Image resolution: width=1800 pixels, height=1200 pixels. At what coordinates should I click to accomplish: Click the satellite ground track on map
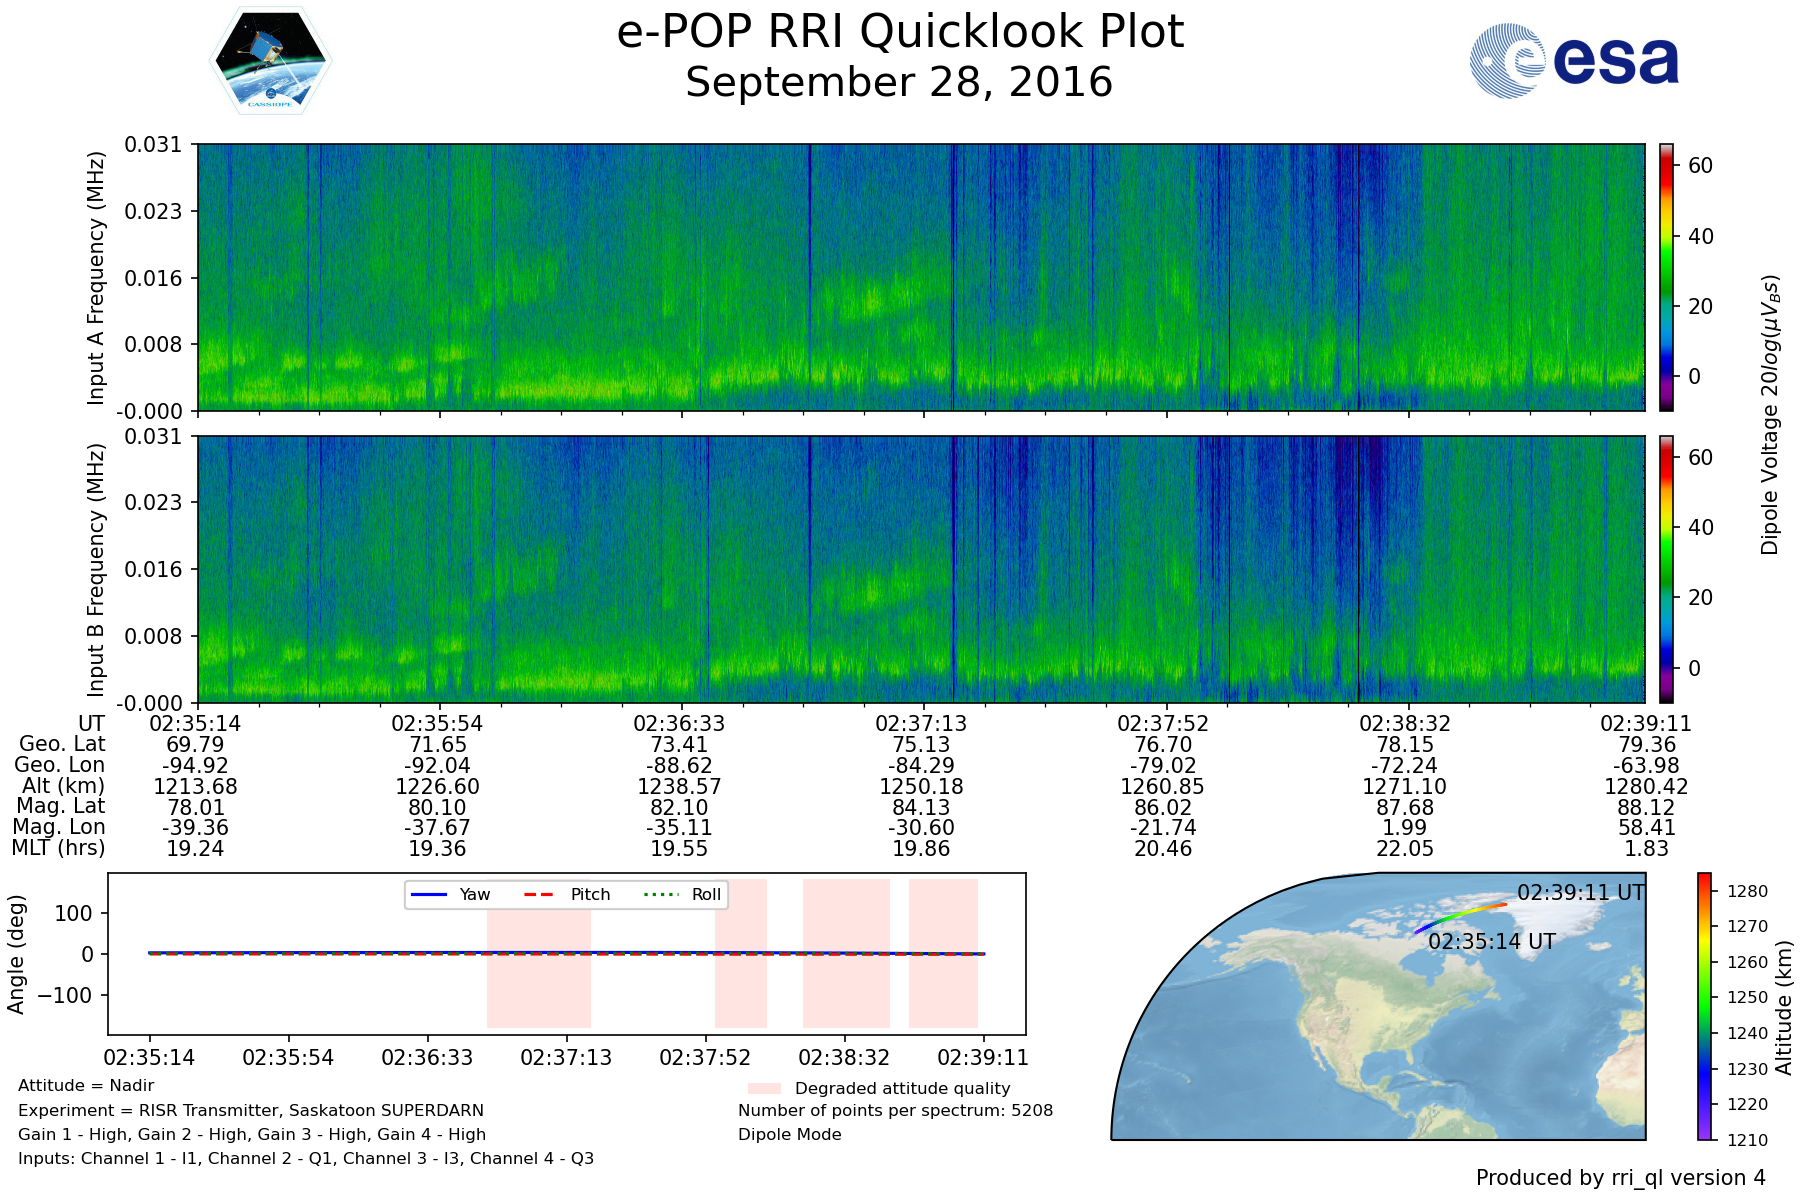(x=1460, y=914)
